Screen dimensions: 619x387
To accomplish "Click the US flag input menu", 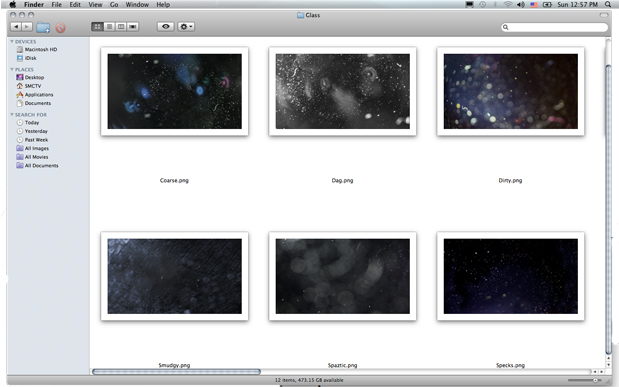I will point(534,5).
